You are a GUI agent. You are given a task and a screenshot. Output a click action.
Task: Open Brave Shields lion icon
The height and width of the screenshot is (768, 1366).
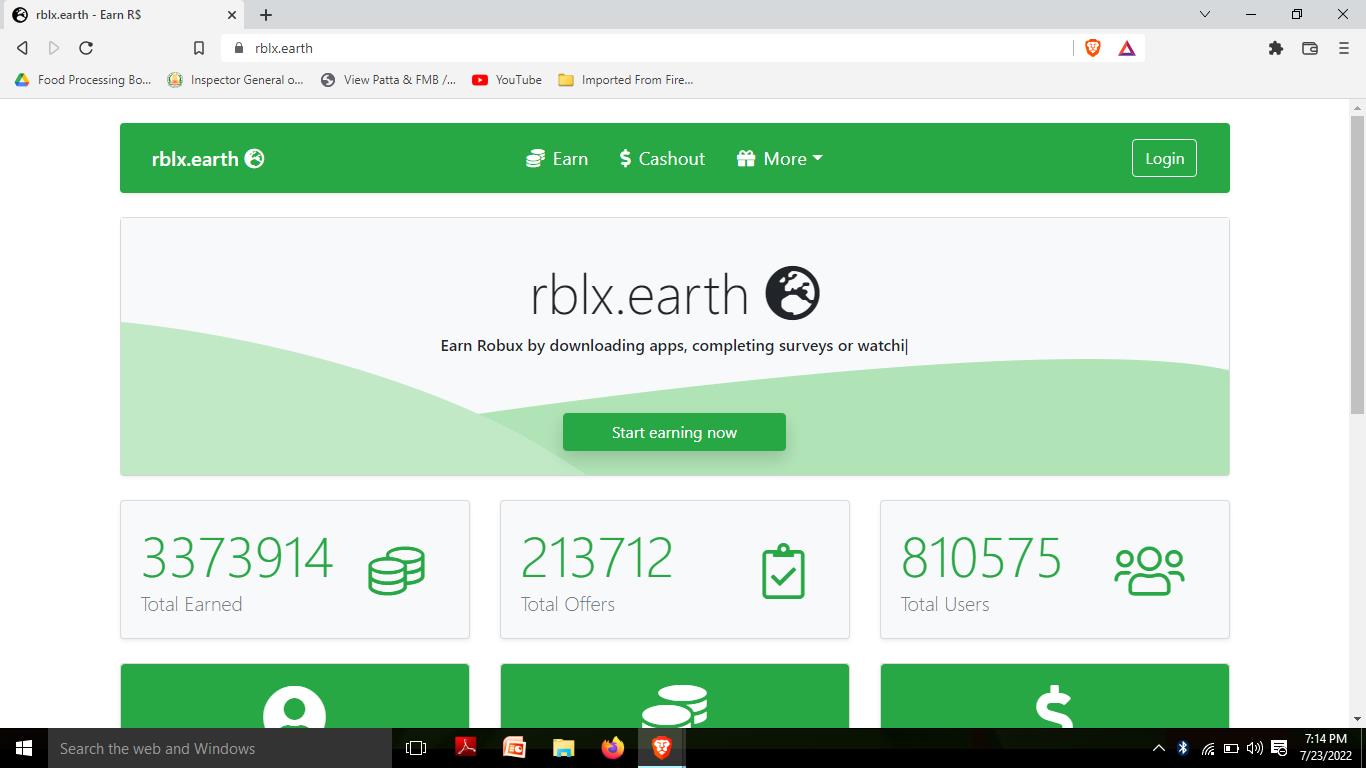pos(1093,48)
